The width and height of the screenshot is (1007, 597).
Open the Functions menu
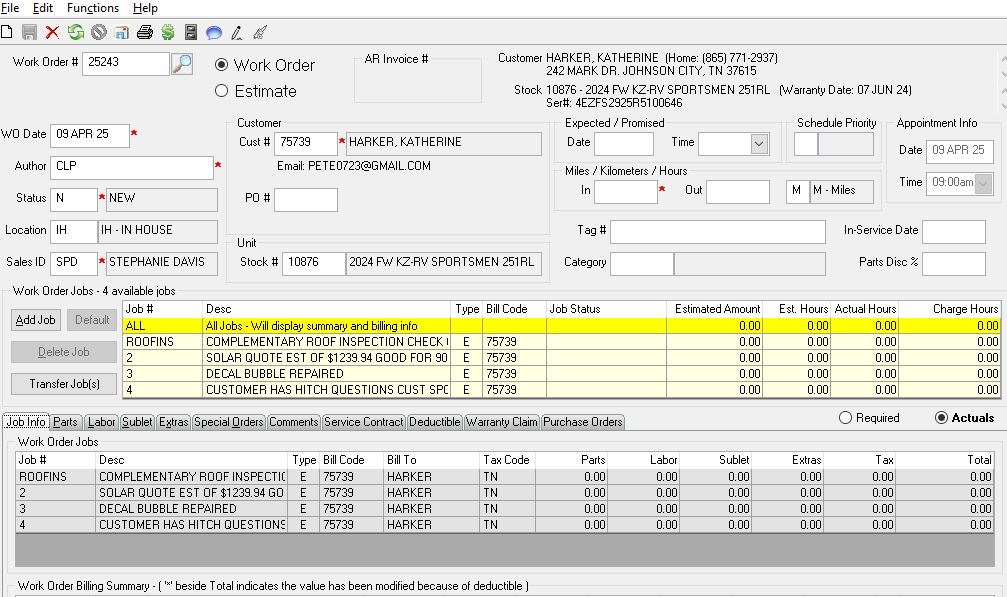click(x=93, y=8)
